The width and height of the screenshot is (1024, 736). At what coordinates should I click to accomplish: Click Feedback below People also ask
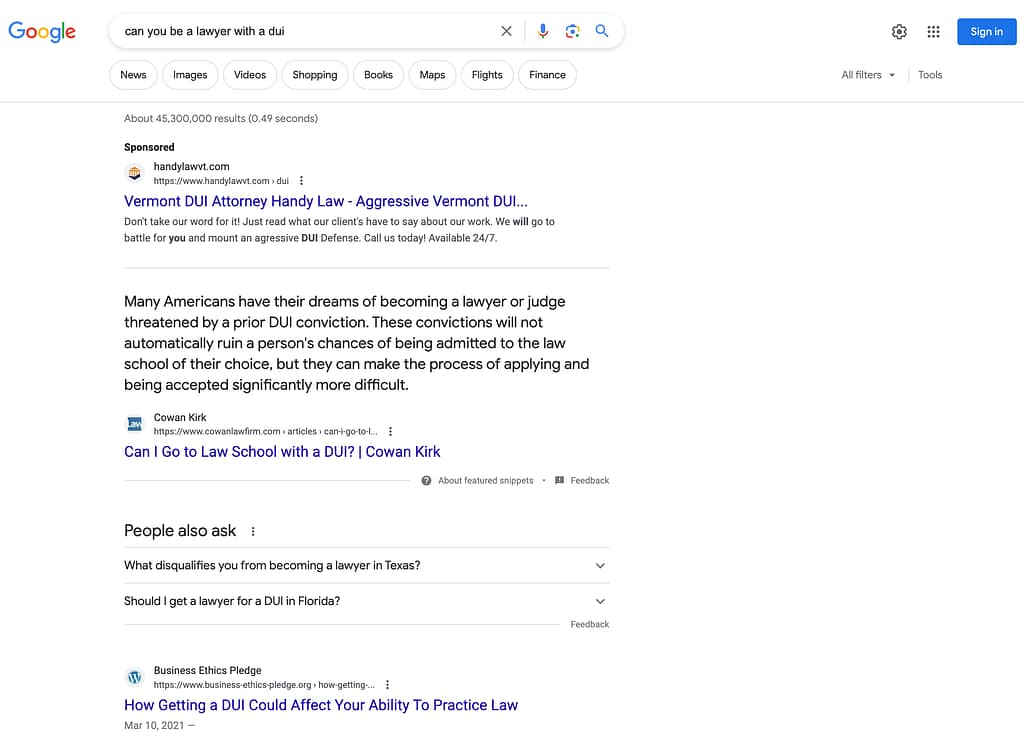(590, 625)
